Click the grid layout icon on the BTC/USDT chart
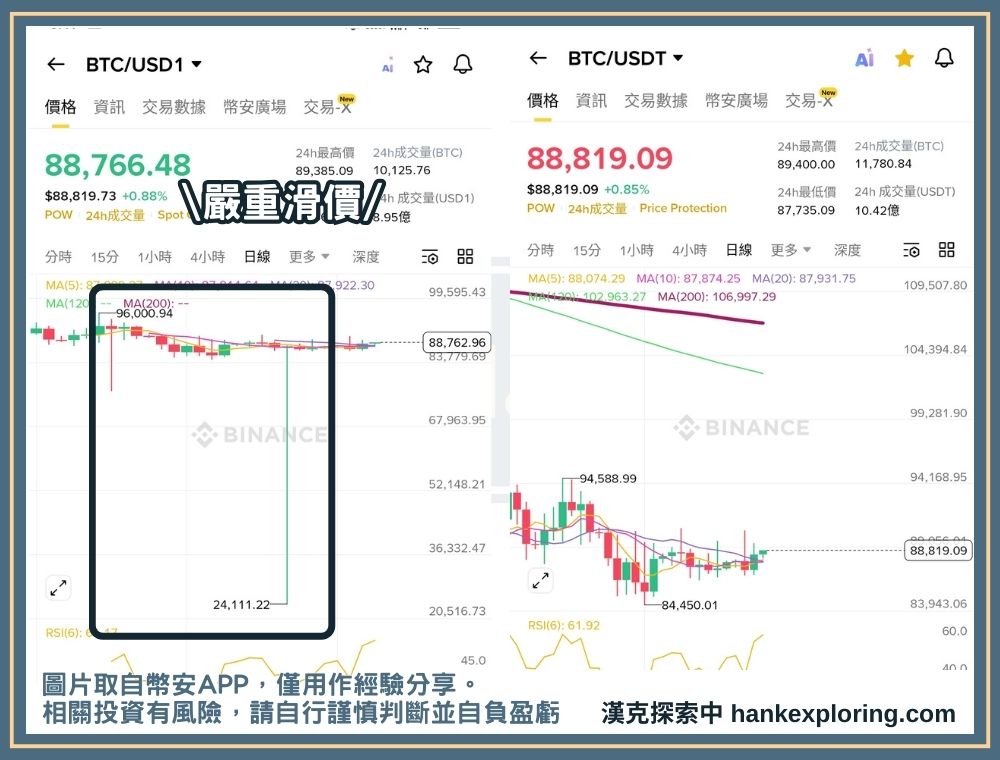The height and width of the screenshot is (760, 1000). point(946,250)
